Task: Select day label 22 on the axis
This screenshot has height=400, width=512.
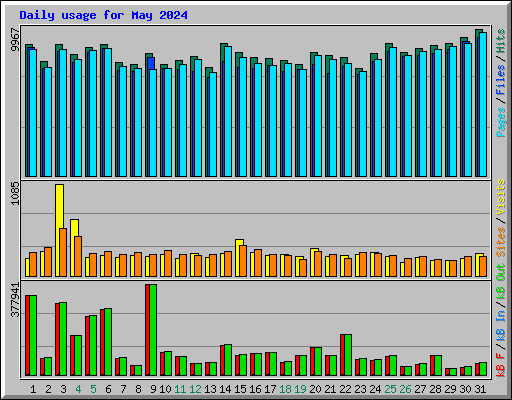Action: pyautogui.click(x=345, y=389)
